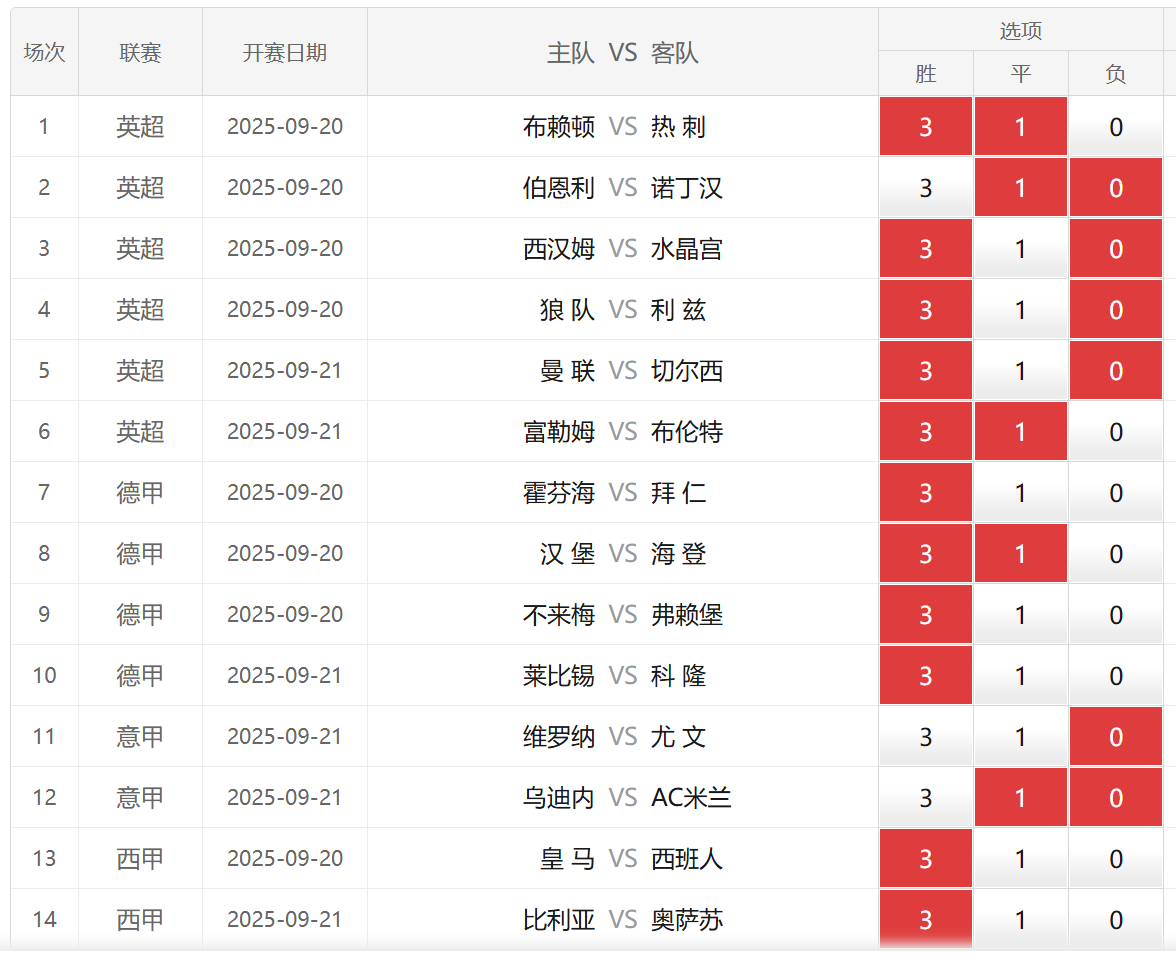
Task: Toggle draw option for 西汉姆 VS 水晶宫
Action: 1020,249
